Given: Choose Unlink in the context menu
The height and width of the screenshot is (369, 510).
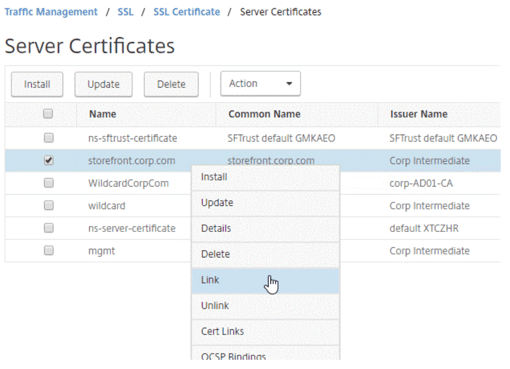Looking at the screenshot, I should tap(265, 306).
